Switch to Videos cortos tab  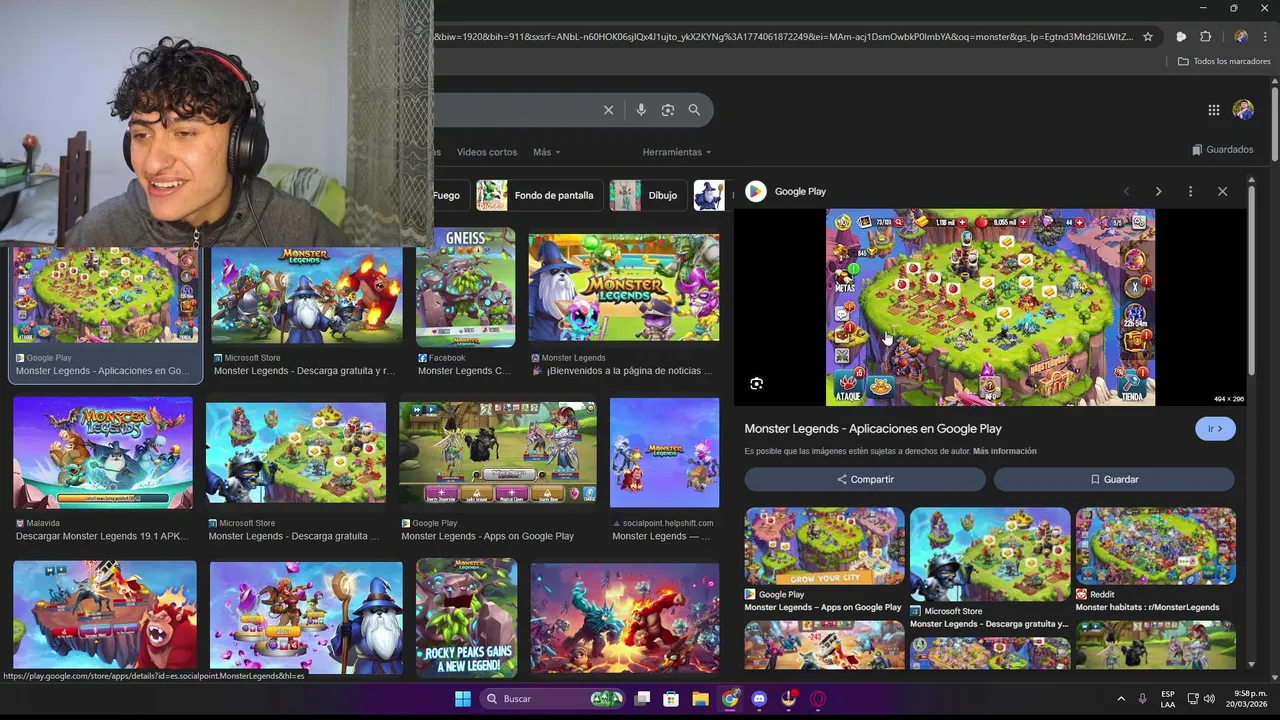pyautogui.click(x=487, y=152)
